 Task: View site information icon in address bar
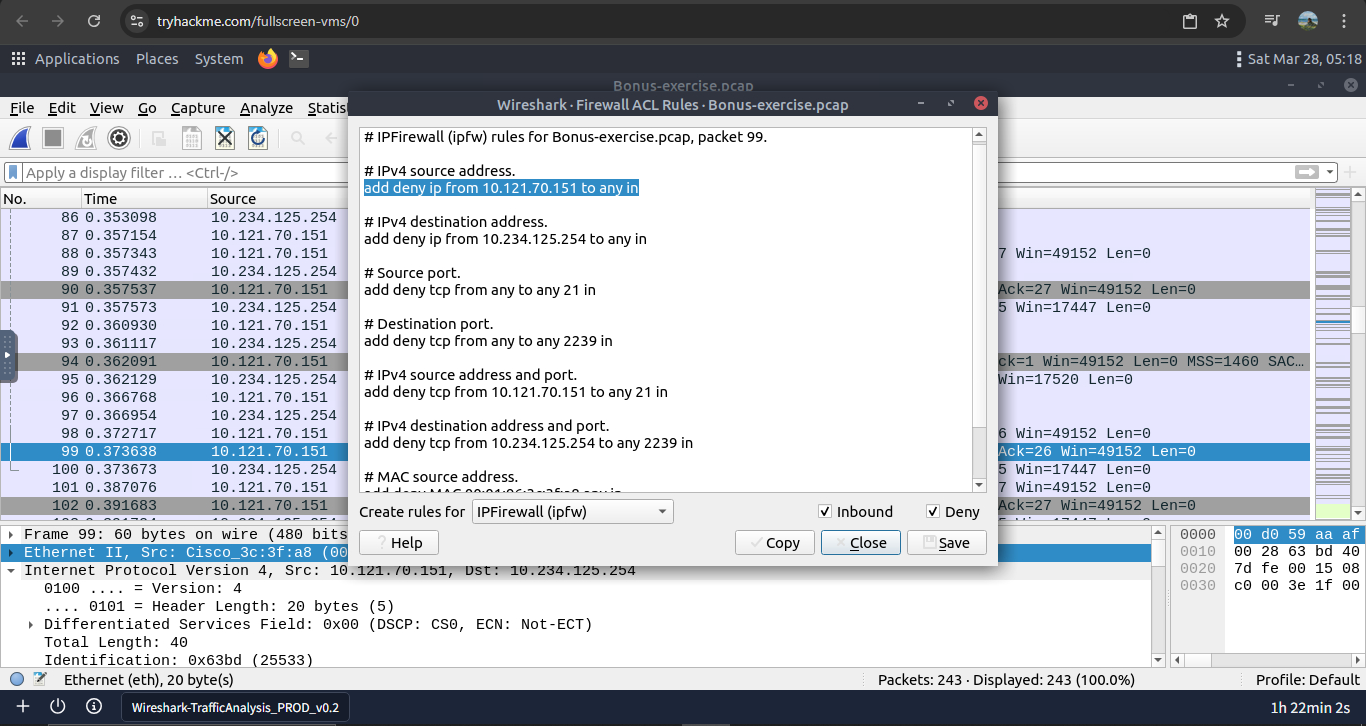138,21
